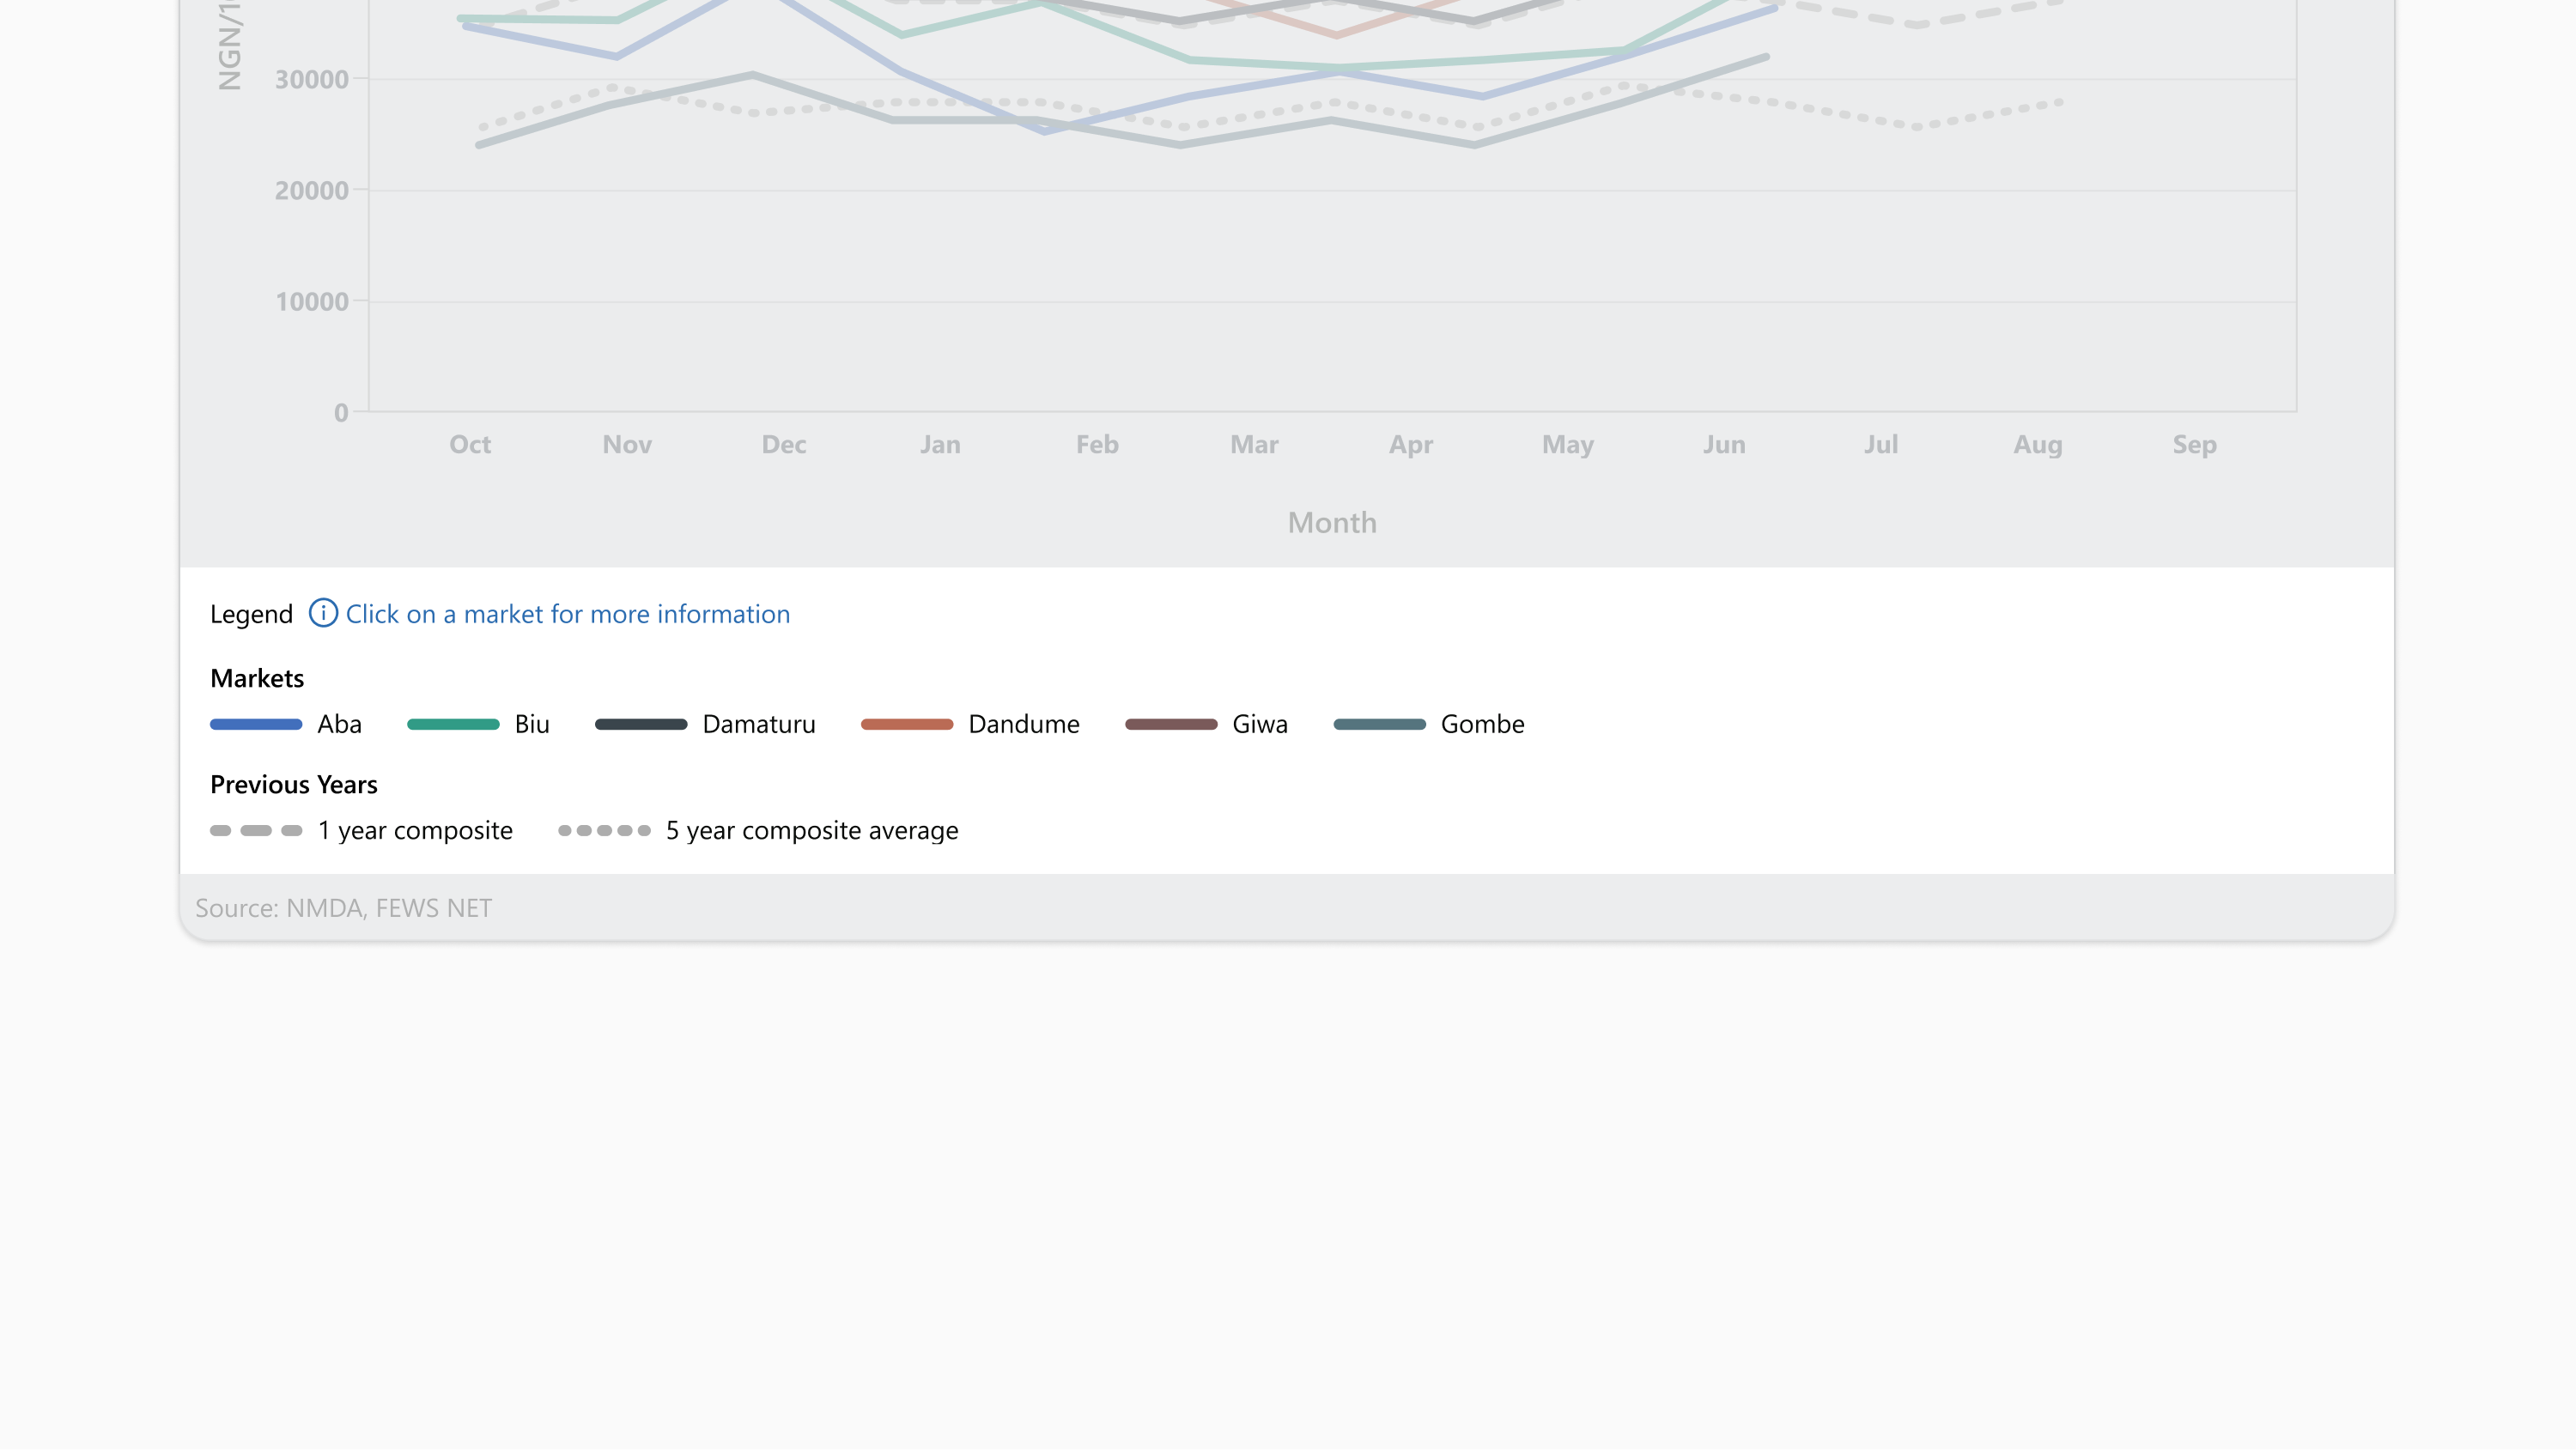Image resolution: width=2576 pixels, height=1450 pixels.
Task: Select the Gombe market legend entry
Action: click(1482, 724)
